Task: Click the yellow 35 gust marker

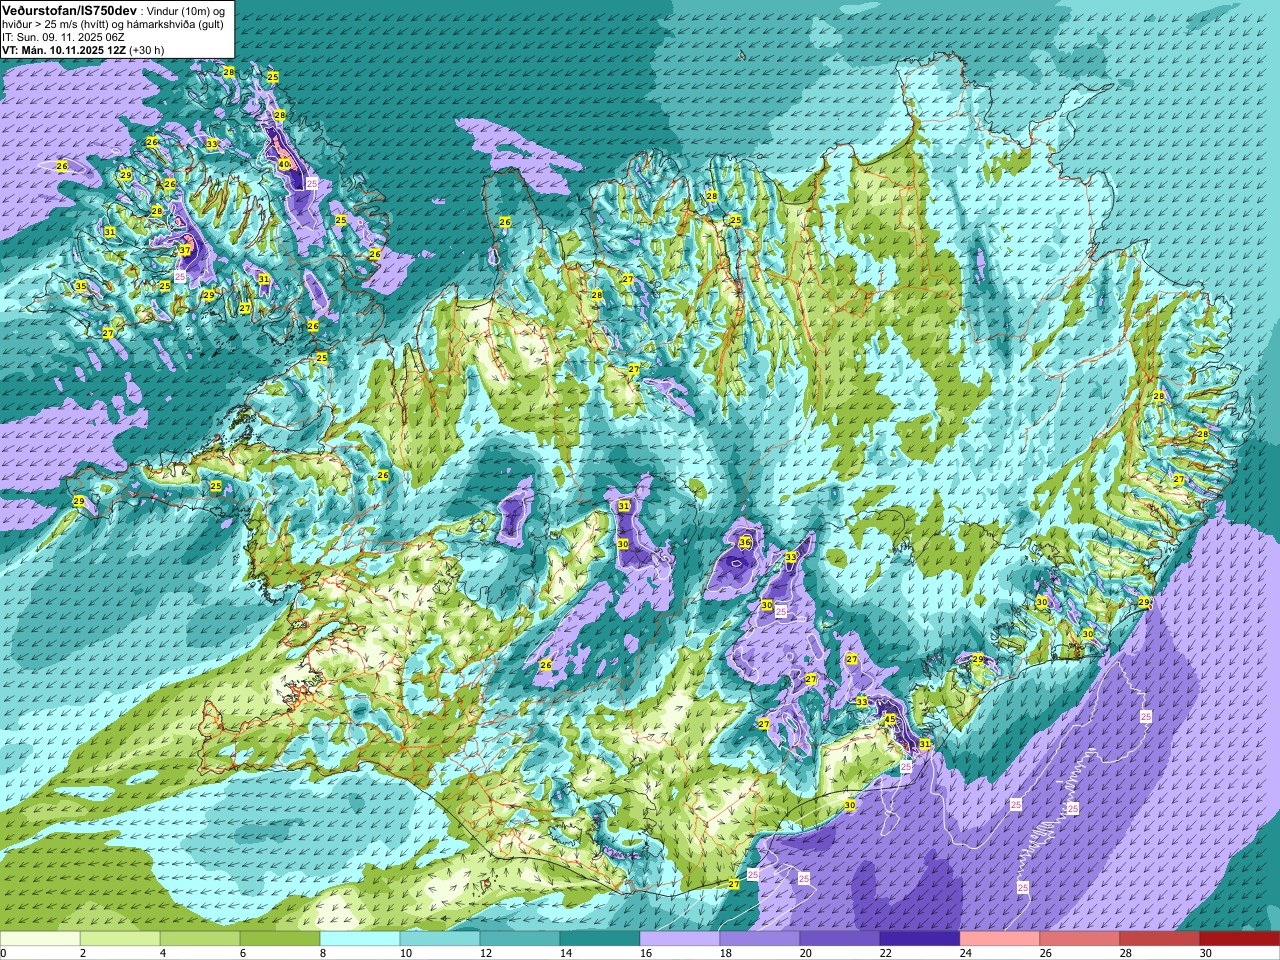Action: [81, 287]
